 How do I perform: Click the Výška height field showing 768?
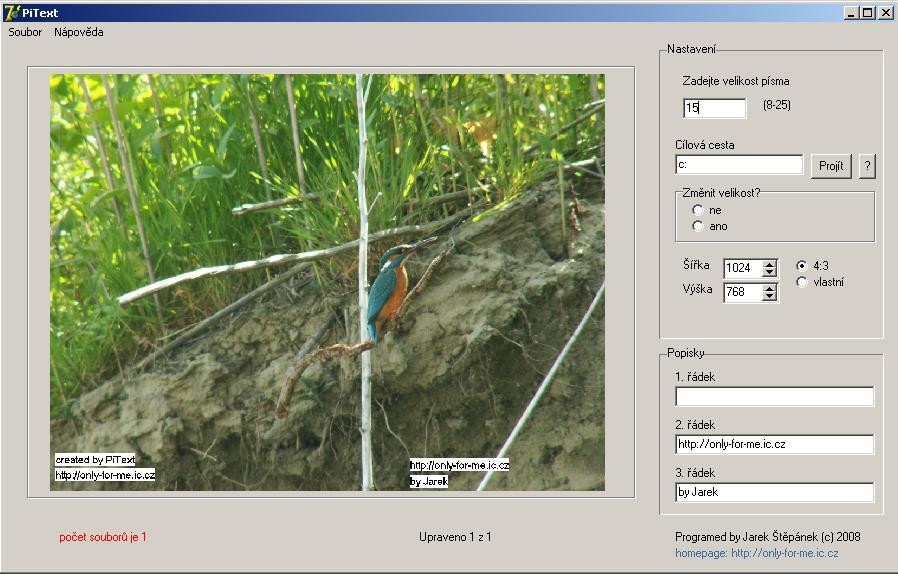point(743,292)
